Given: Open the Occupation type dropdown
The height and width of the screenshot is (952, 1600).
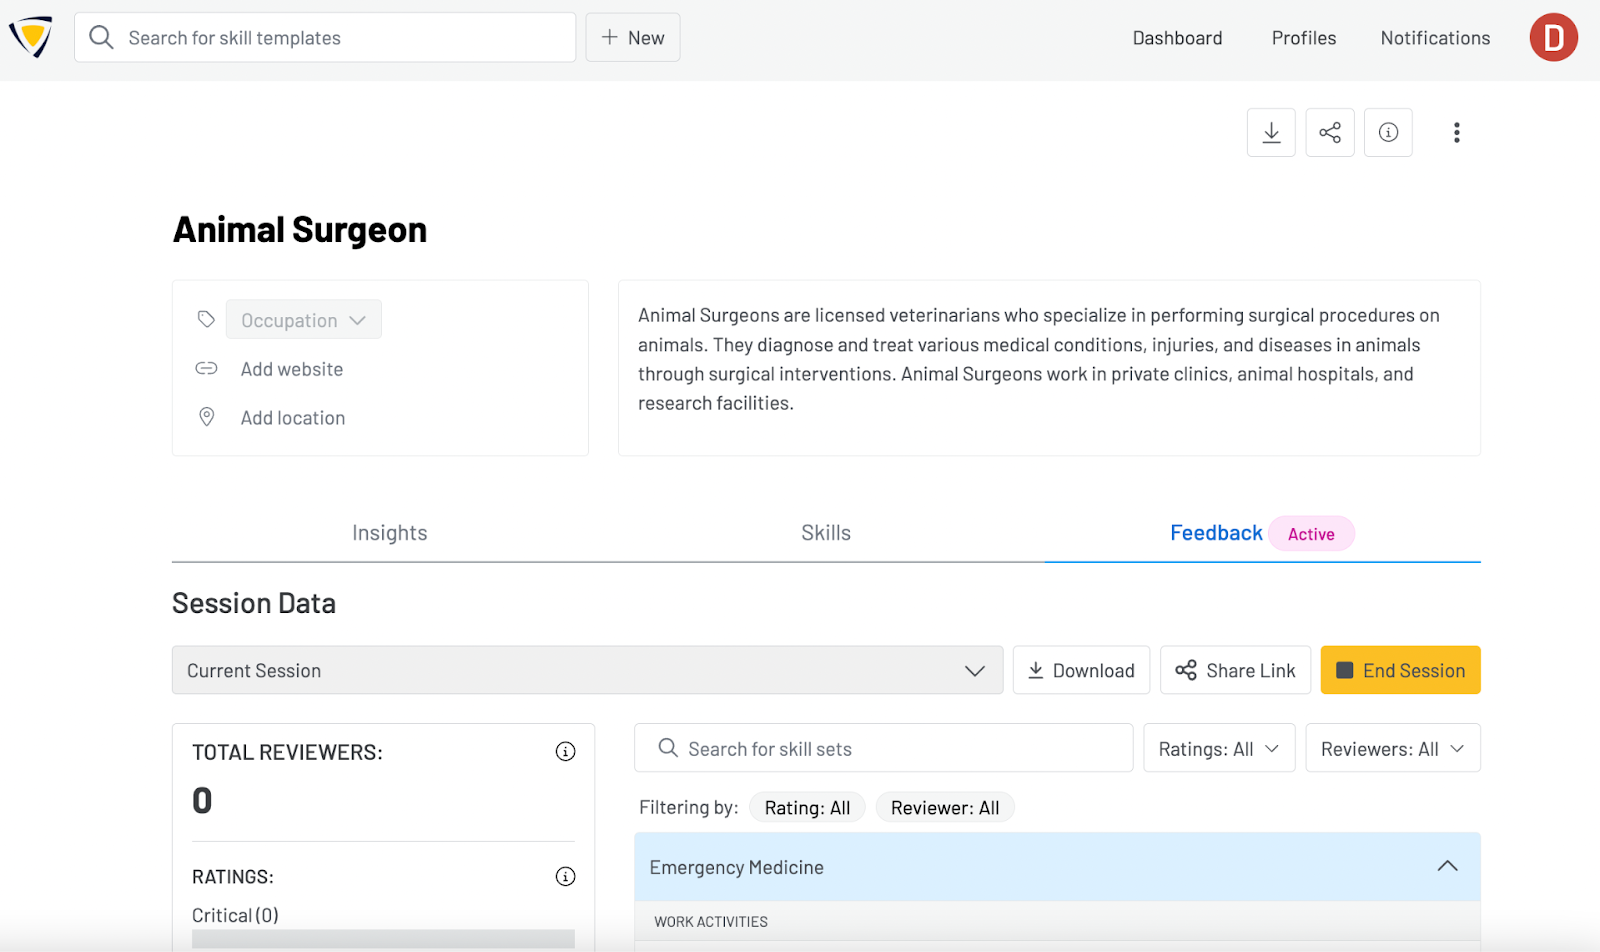Looking at the screenshot, I should 304,320.
